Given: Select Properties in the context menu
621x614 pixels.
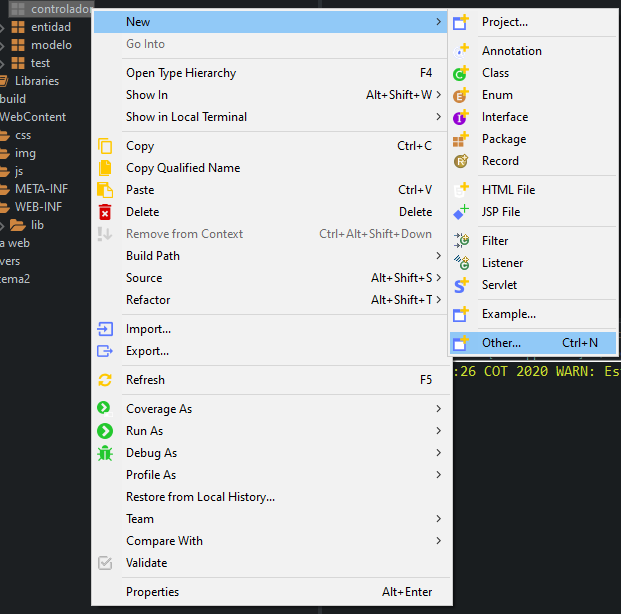Looking at the screenshot, I should 152,592.
